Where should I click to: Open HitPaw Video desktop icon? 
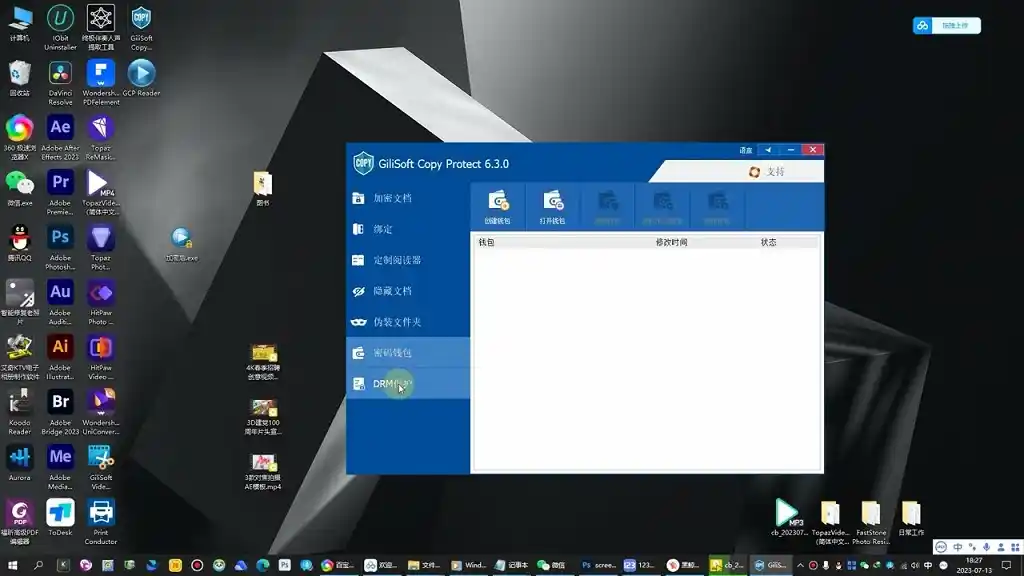point(101,357)
